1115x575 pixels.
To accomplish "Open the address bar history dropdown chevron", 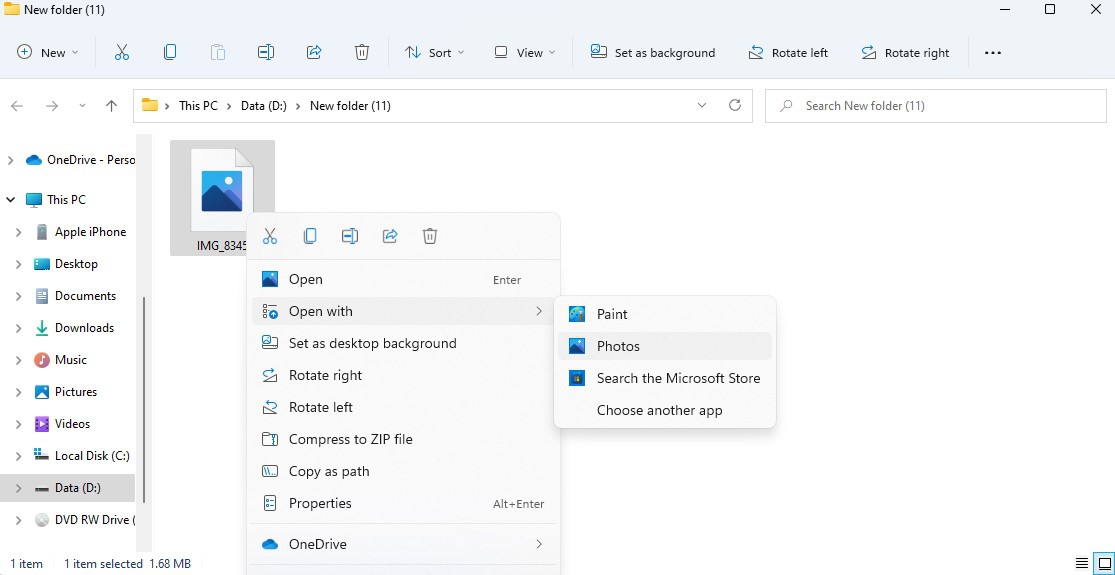I will click(702, 105).
